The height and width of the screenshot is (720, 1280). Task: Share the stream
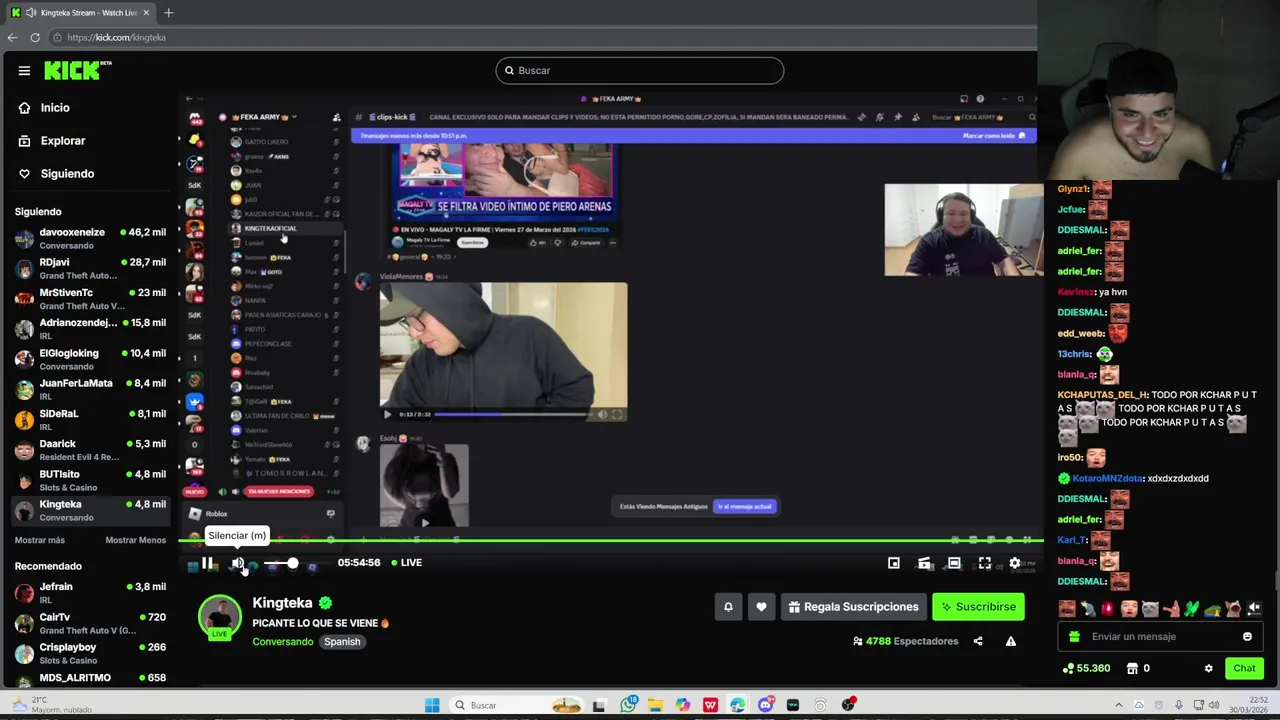click(x=978, y=641)
